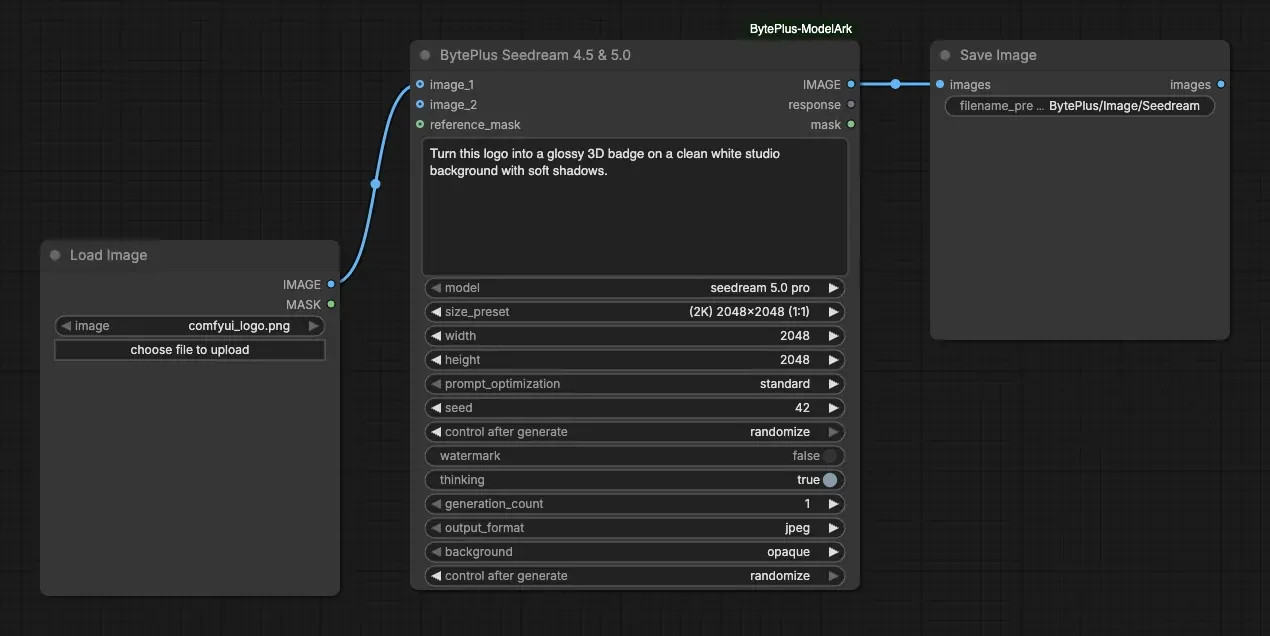Click the reference_mask input socket
The image size is (1270, 636).
(420, 124)
